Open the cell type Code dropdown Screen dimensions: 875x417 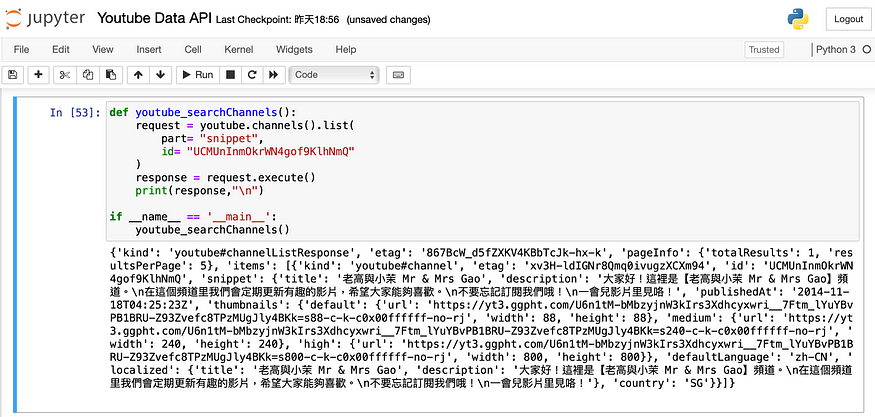(334, 75)
